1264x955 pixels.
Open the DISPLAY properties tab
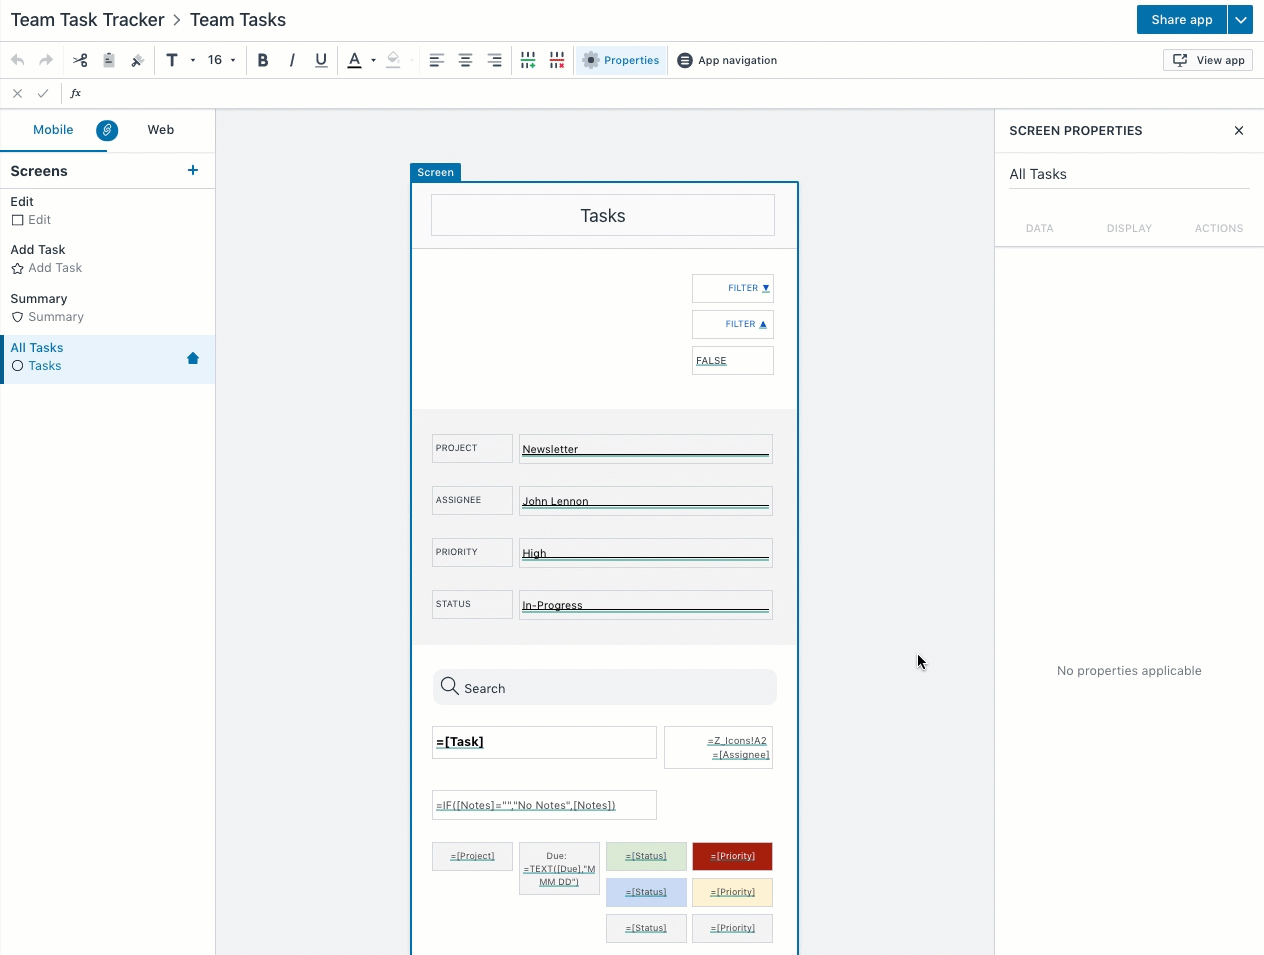point(1129,228)
